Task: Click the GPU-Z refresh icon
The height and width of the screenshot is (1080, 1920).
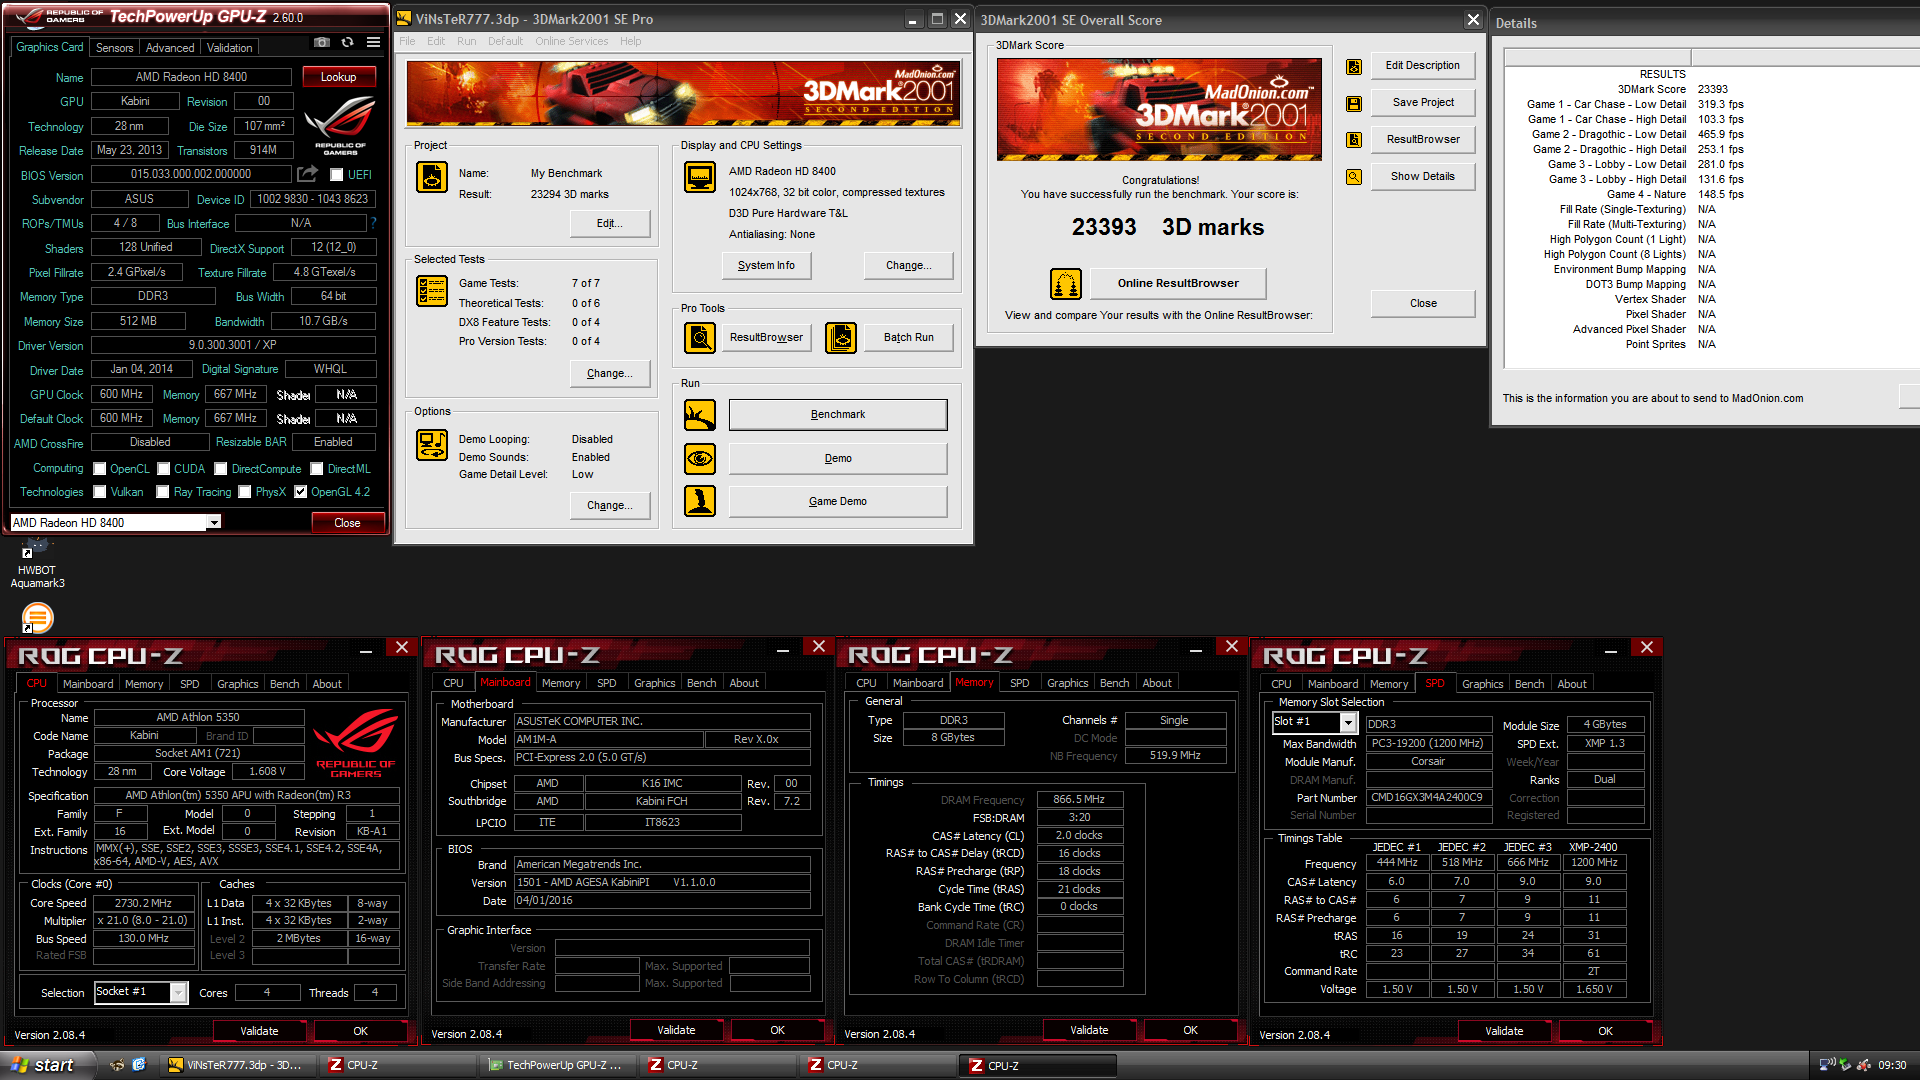Action: (347, 43)
